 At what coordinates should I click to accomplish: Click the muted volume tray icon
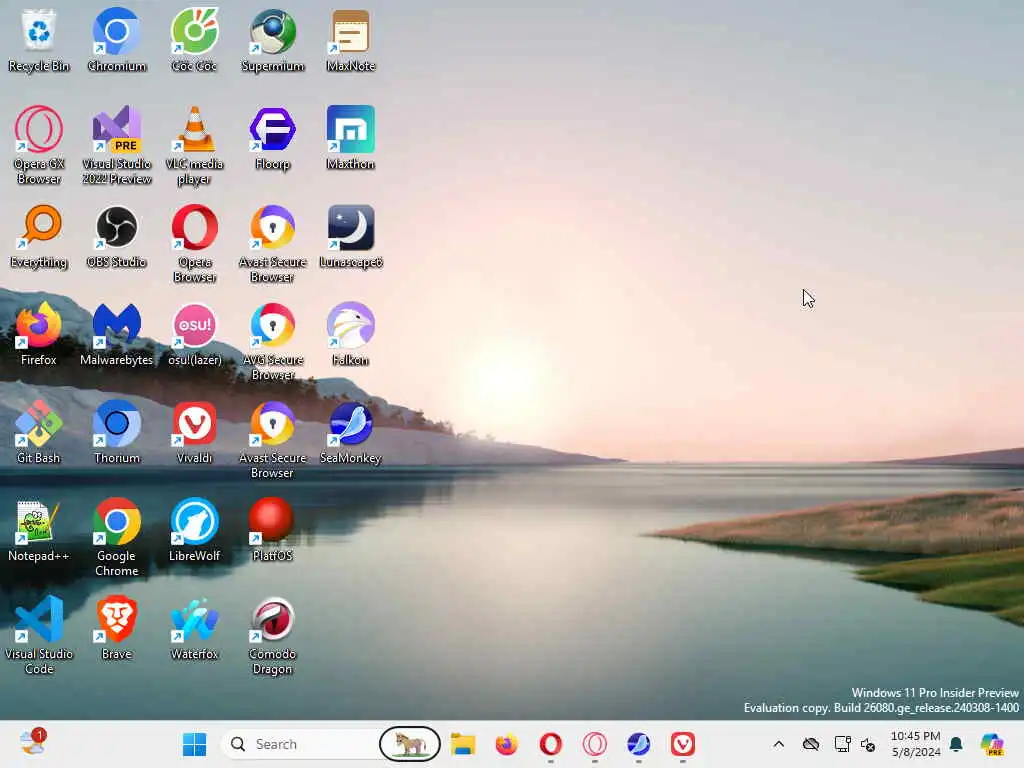(x=868, y=744)
